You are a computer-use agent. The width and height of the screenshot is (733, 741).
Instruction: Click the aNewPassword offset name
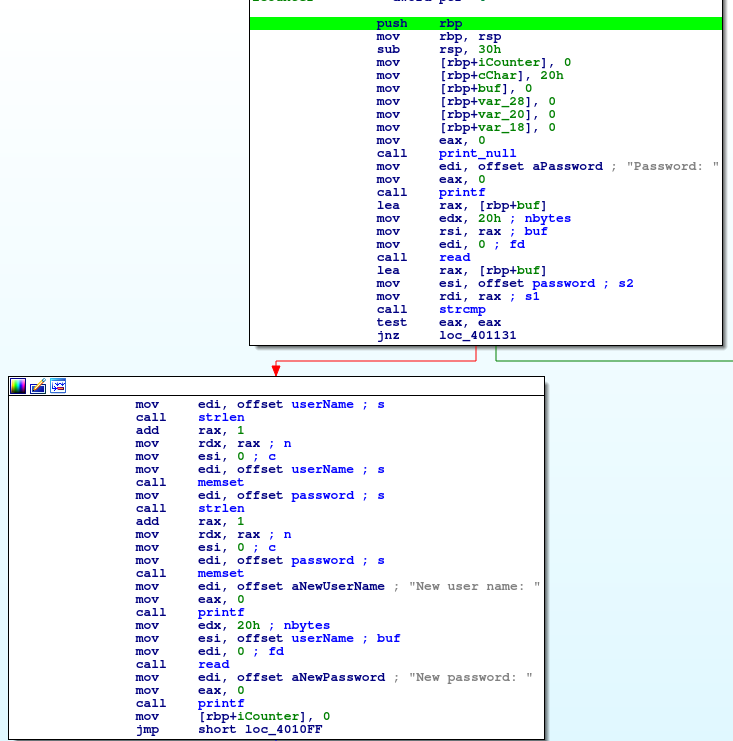tap(338, 677)
